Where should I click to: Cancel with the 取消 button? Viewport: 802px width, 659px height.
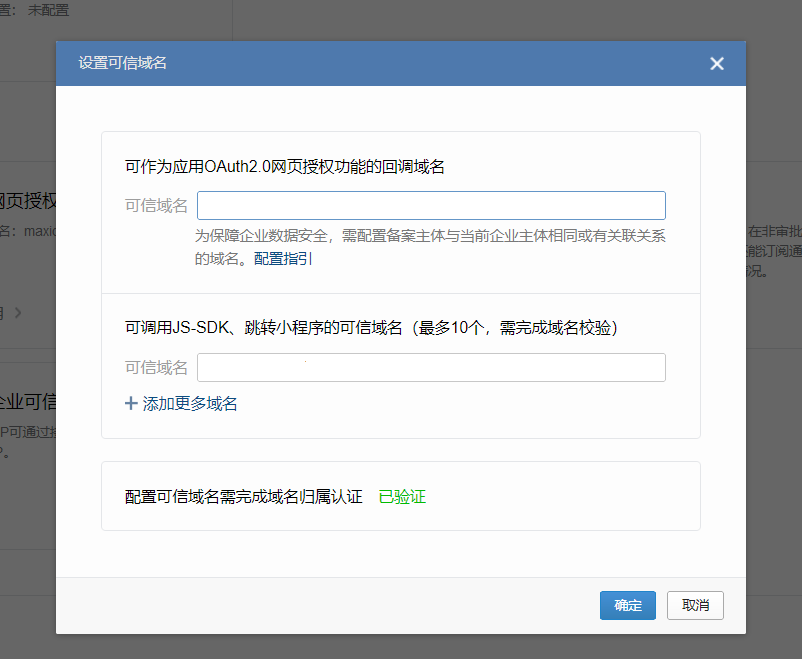pos(695,605)
